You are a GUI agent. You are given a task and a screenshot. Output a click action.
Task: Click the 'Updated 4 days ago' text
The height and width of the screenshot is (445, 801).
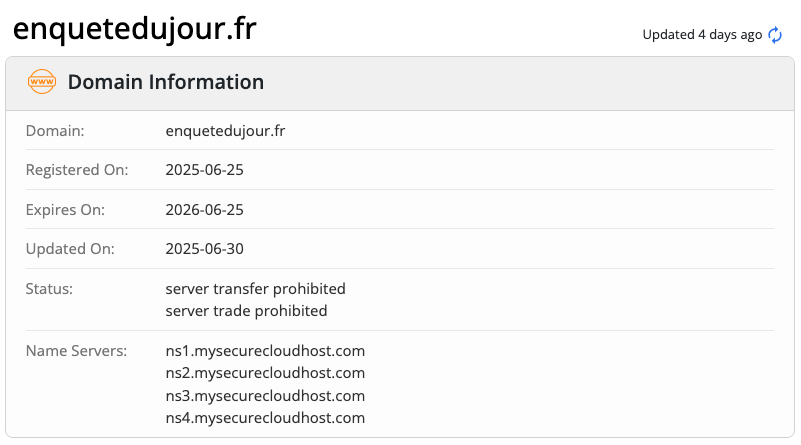(702, 35)
